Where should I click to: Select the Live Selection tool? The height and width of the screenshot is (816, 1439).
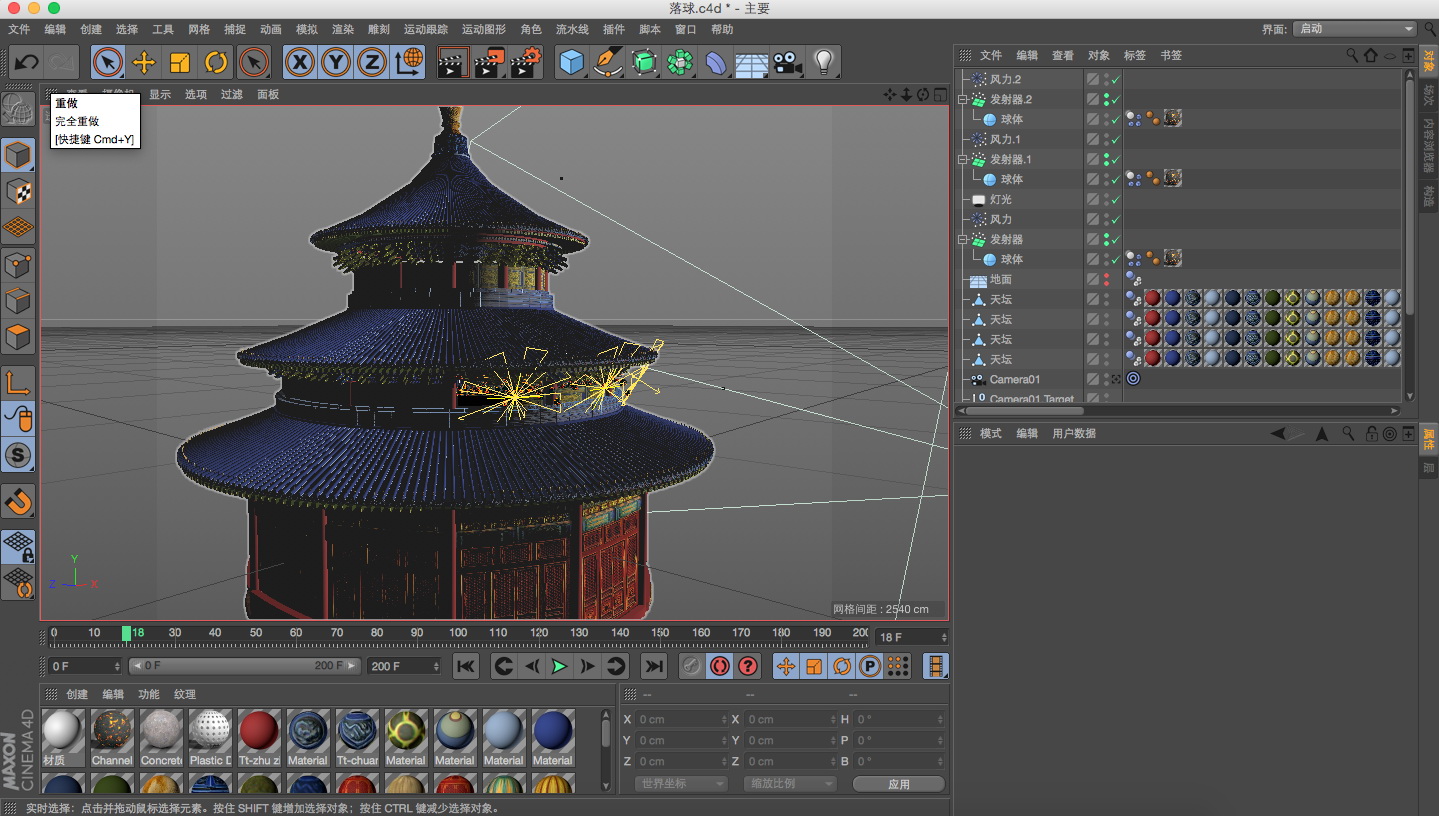pyautogui.click(x=108, y=63)
